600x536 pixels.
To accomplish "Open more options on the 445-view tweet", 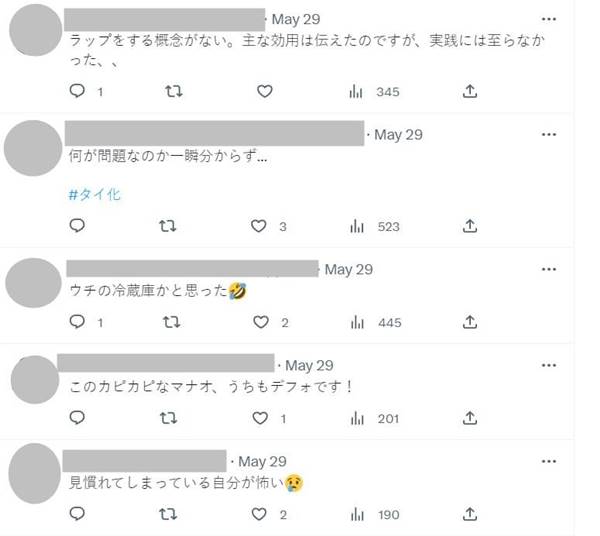I will (549, 269).
